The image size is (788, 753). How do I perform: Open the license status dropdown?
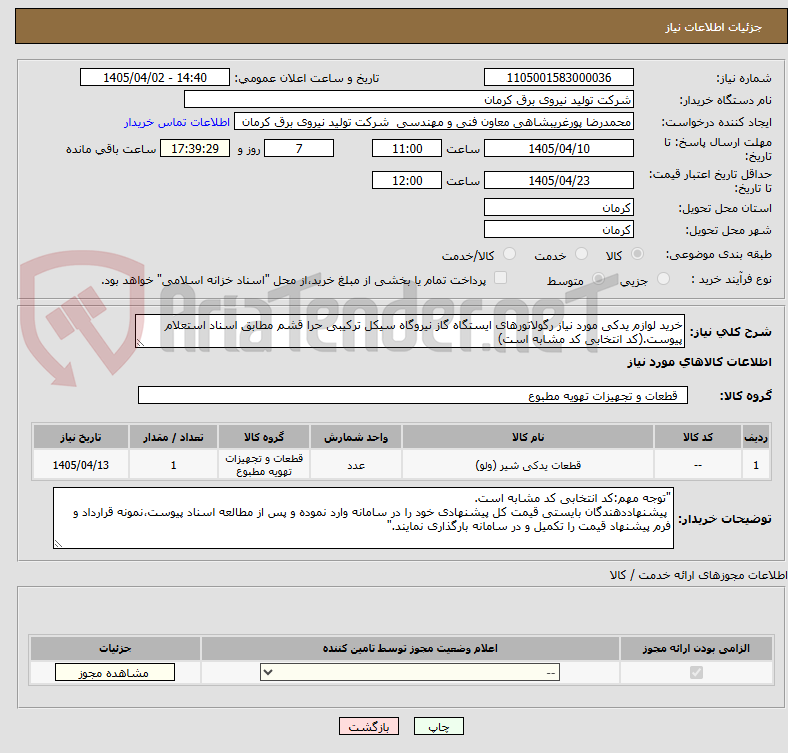tap(410, 673)
